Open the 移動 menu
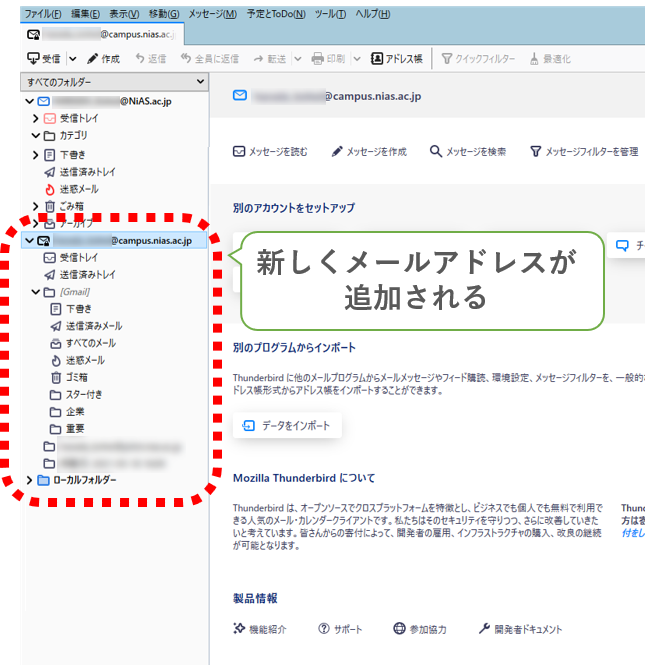Viewport: 645px width, 665px height. 164,14
